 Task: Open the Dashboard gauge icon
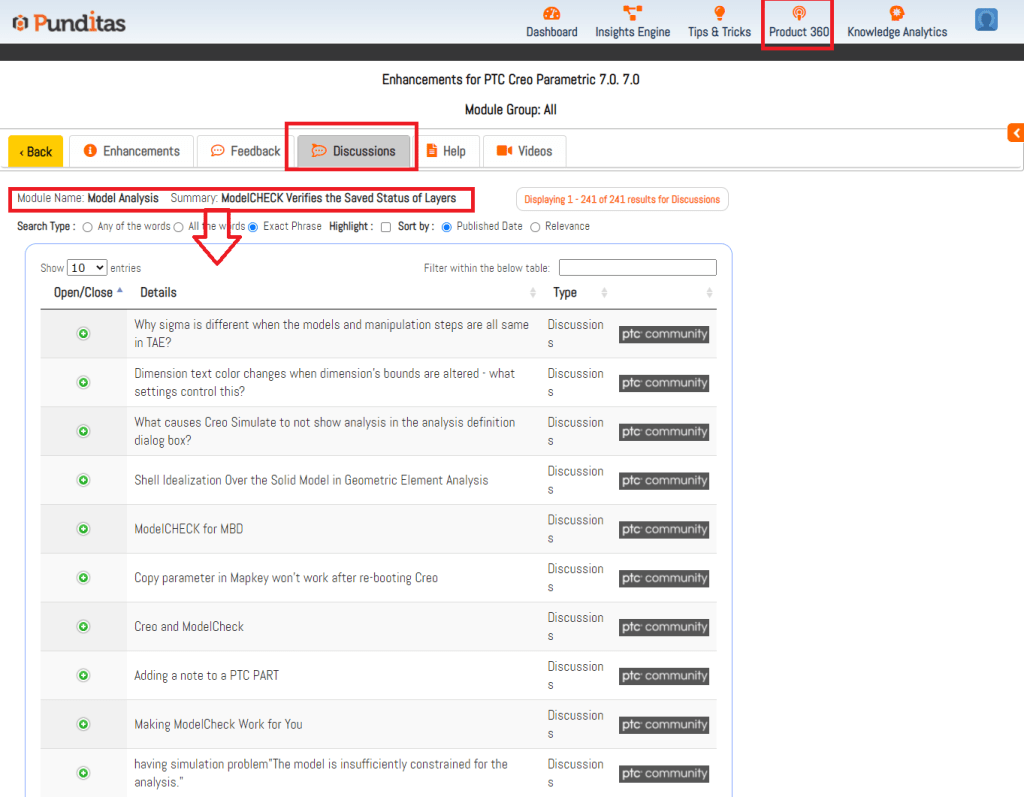tap(551, 14)
